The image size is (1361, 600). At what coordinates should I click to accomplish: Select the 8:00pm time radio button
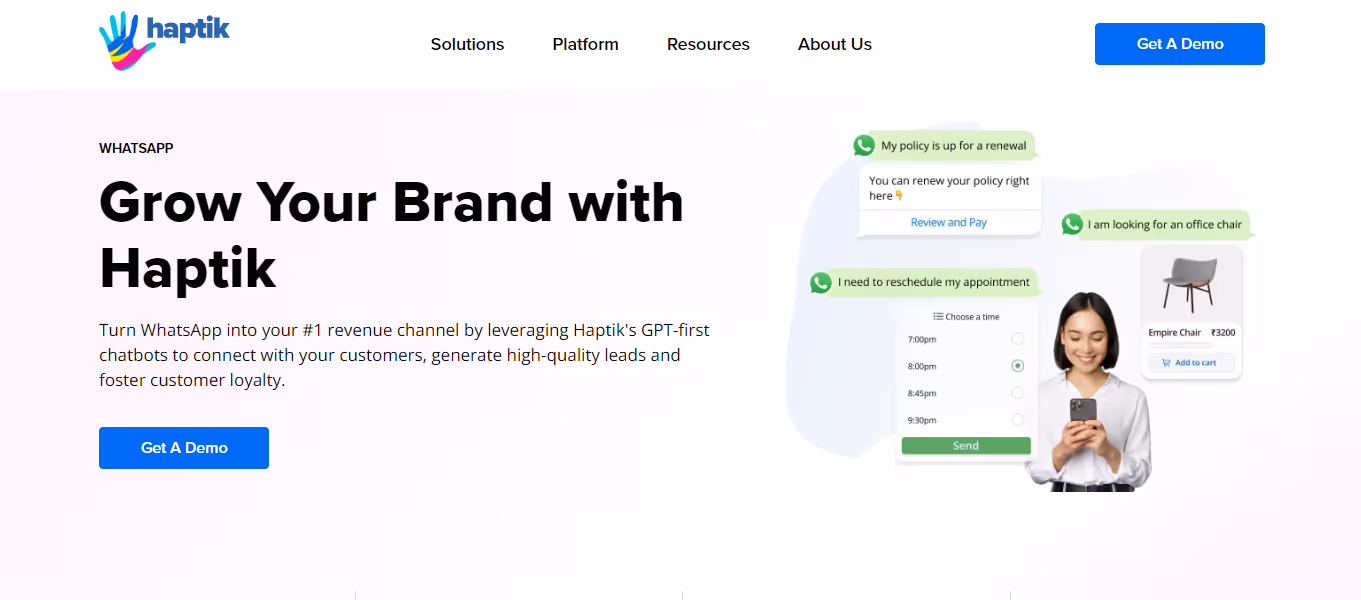[1018, 366]
